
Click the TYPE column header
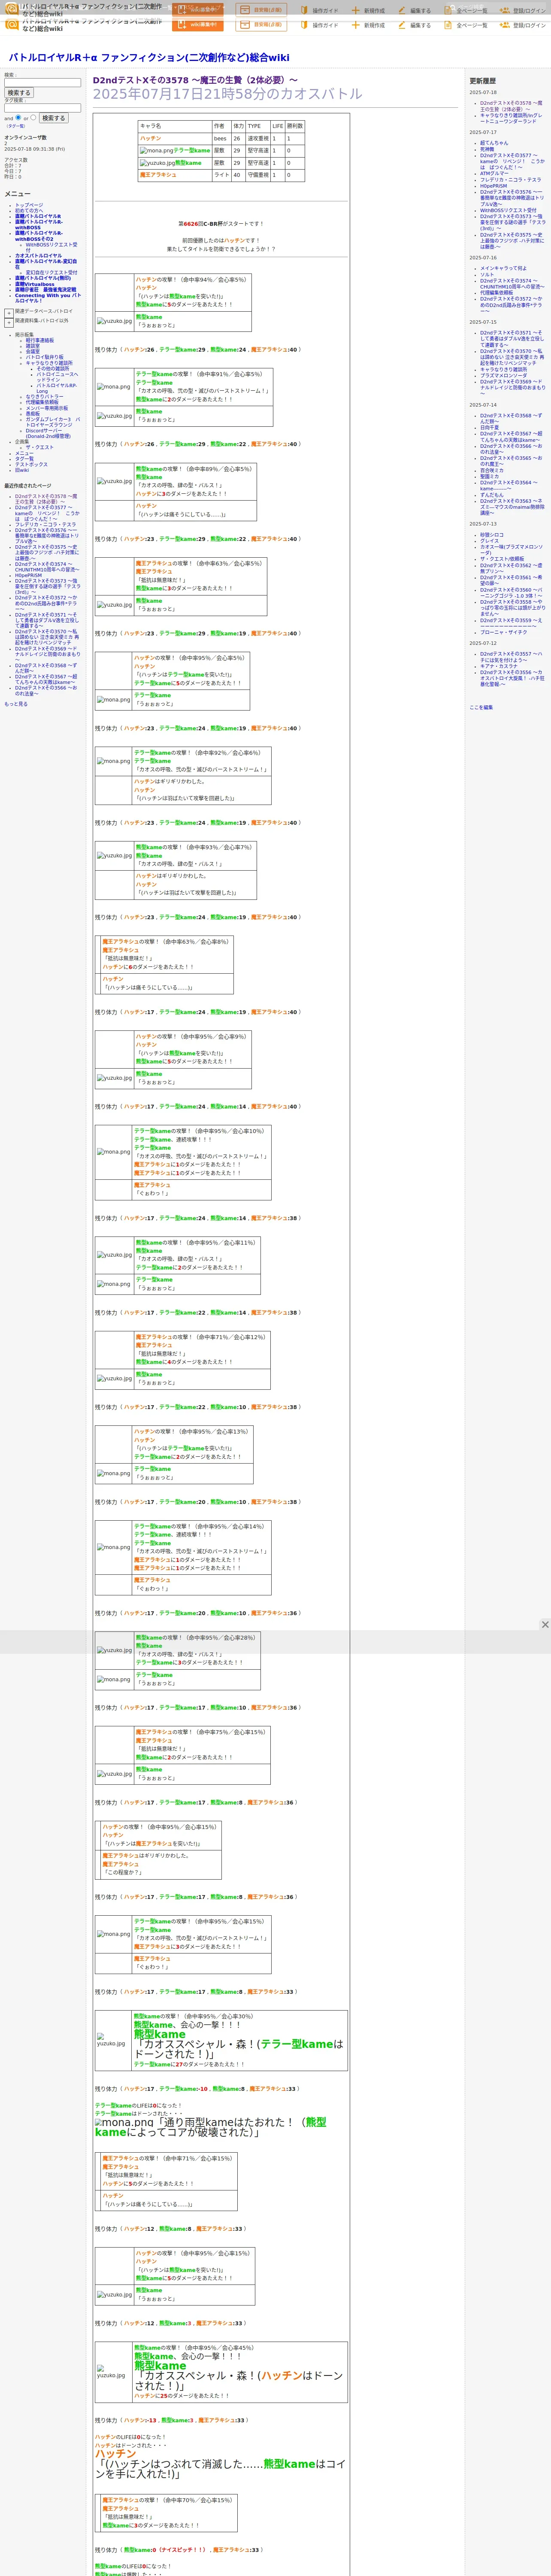[x=254, y=126]
